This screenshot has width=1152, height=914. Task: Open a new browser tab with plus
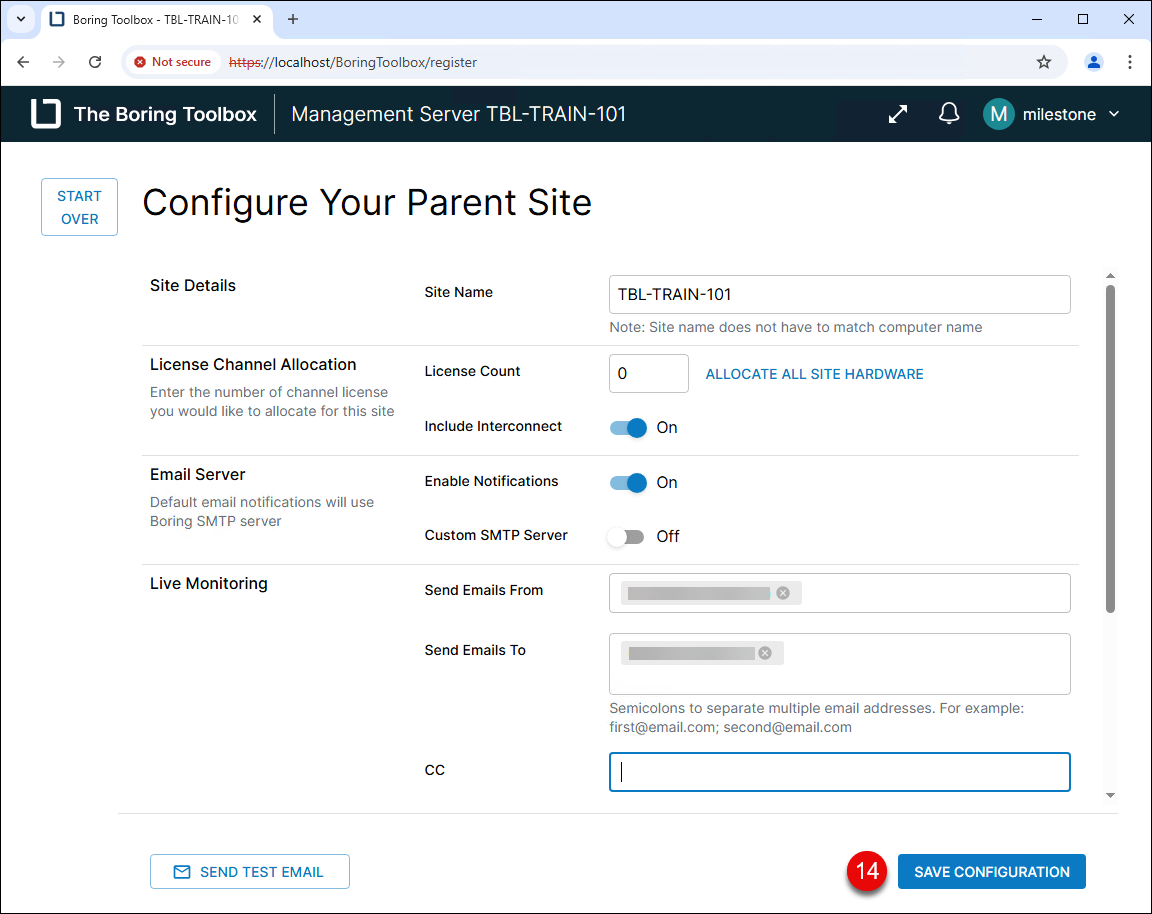click(x=293, y=19)
